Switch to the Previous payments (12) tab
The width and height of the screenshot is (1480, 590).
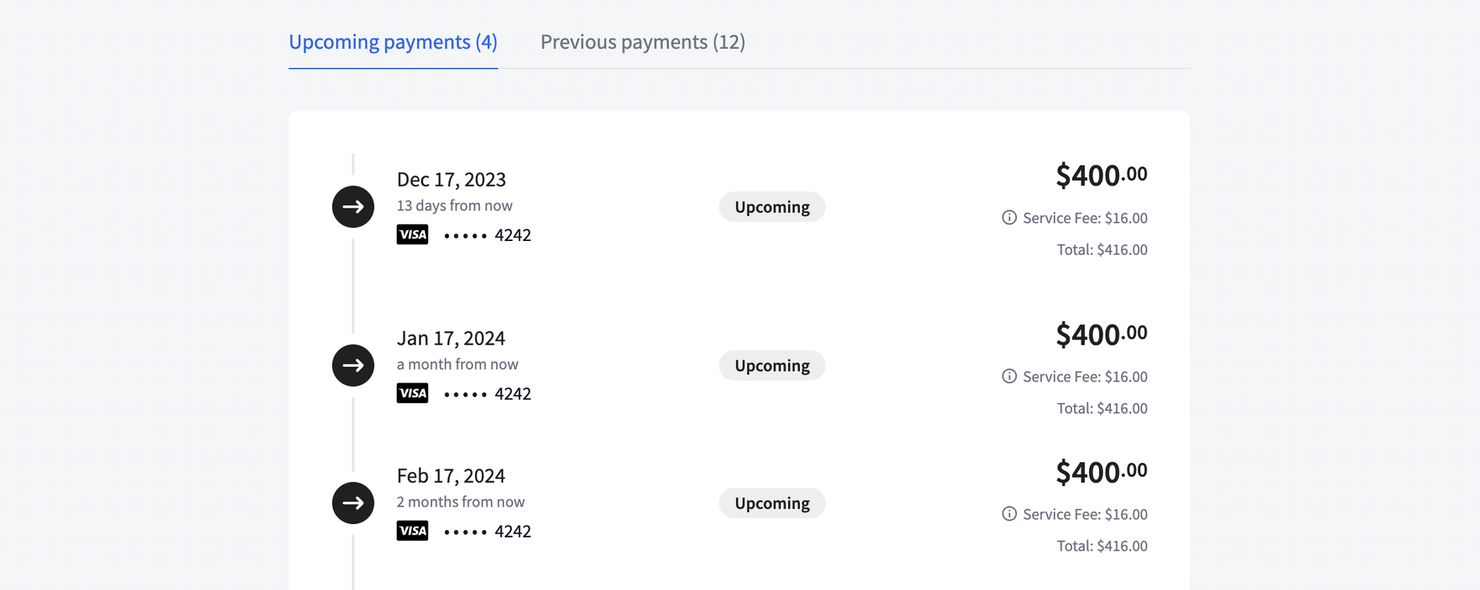[643, 42]
